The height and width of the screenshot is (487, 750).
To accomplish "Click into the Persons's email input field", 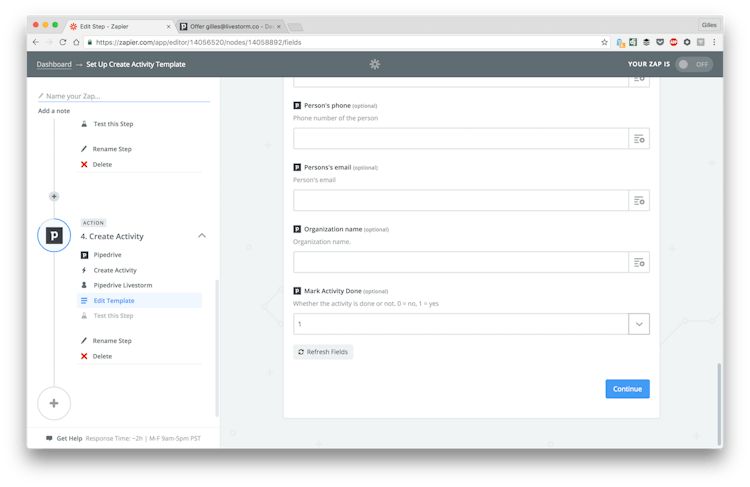I will point(460,201).
